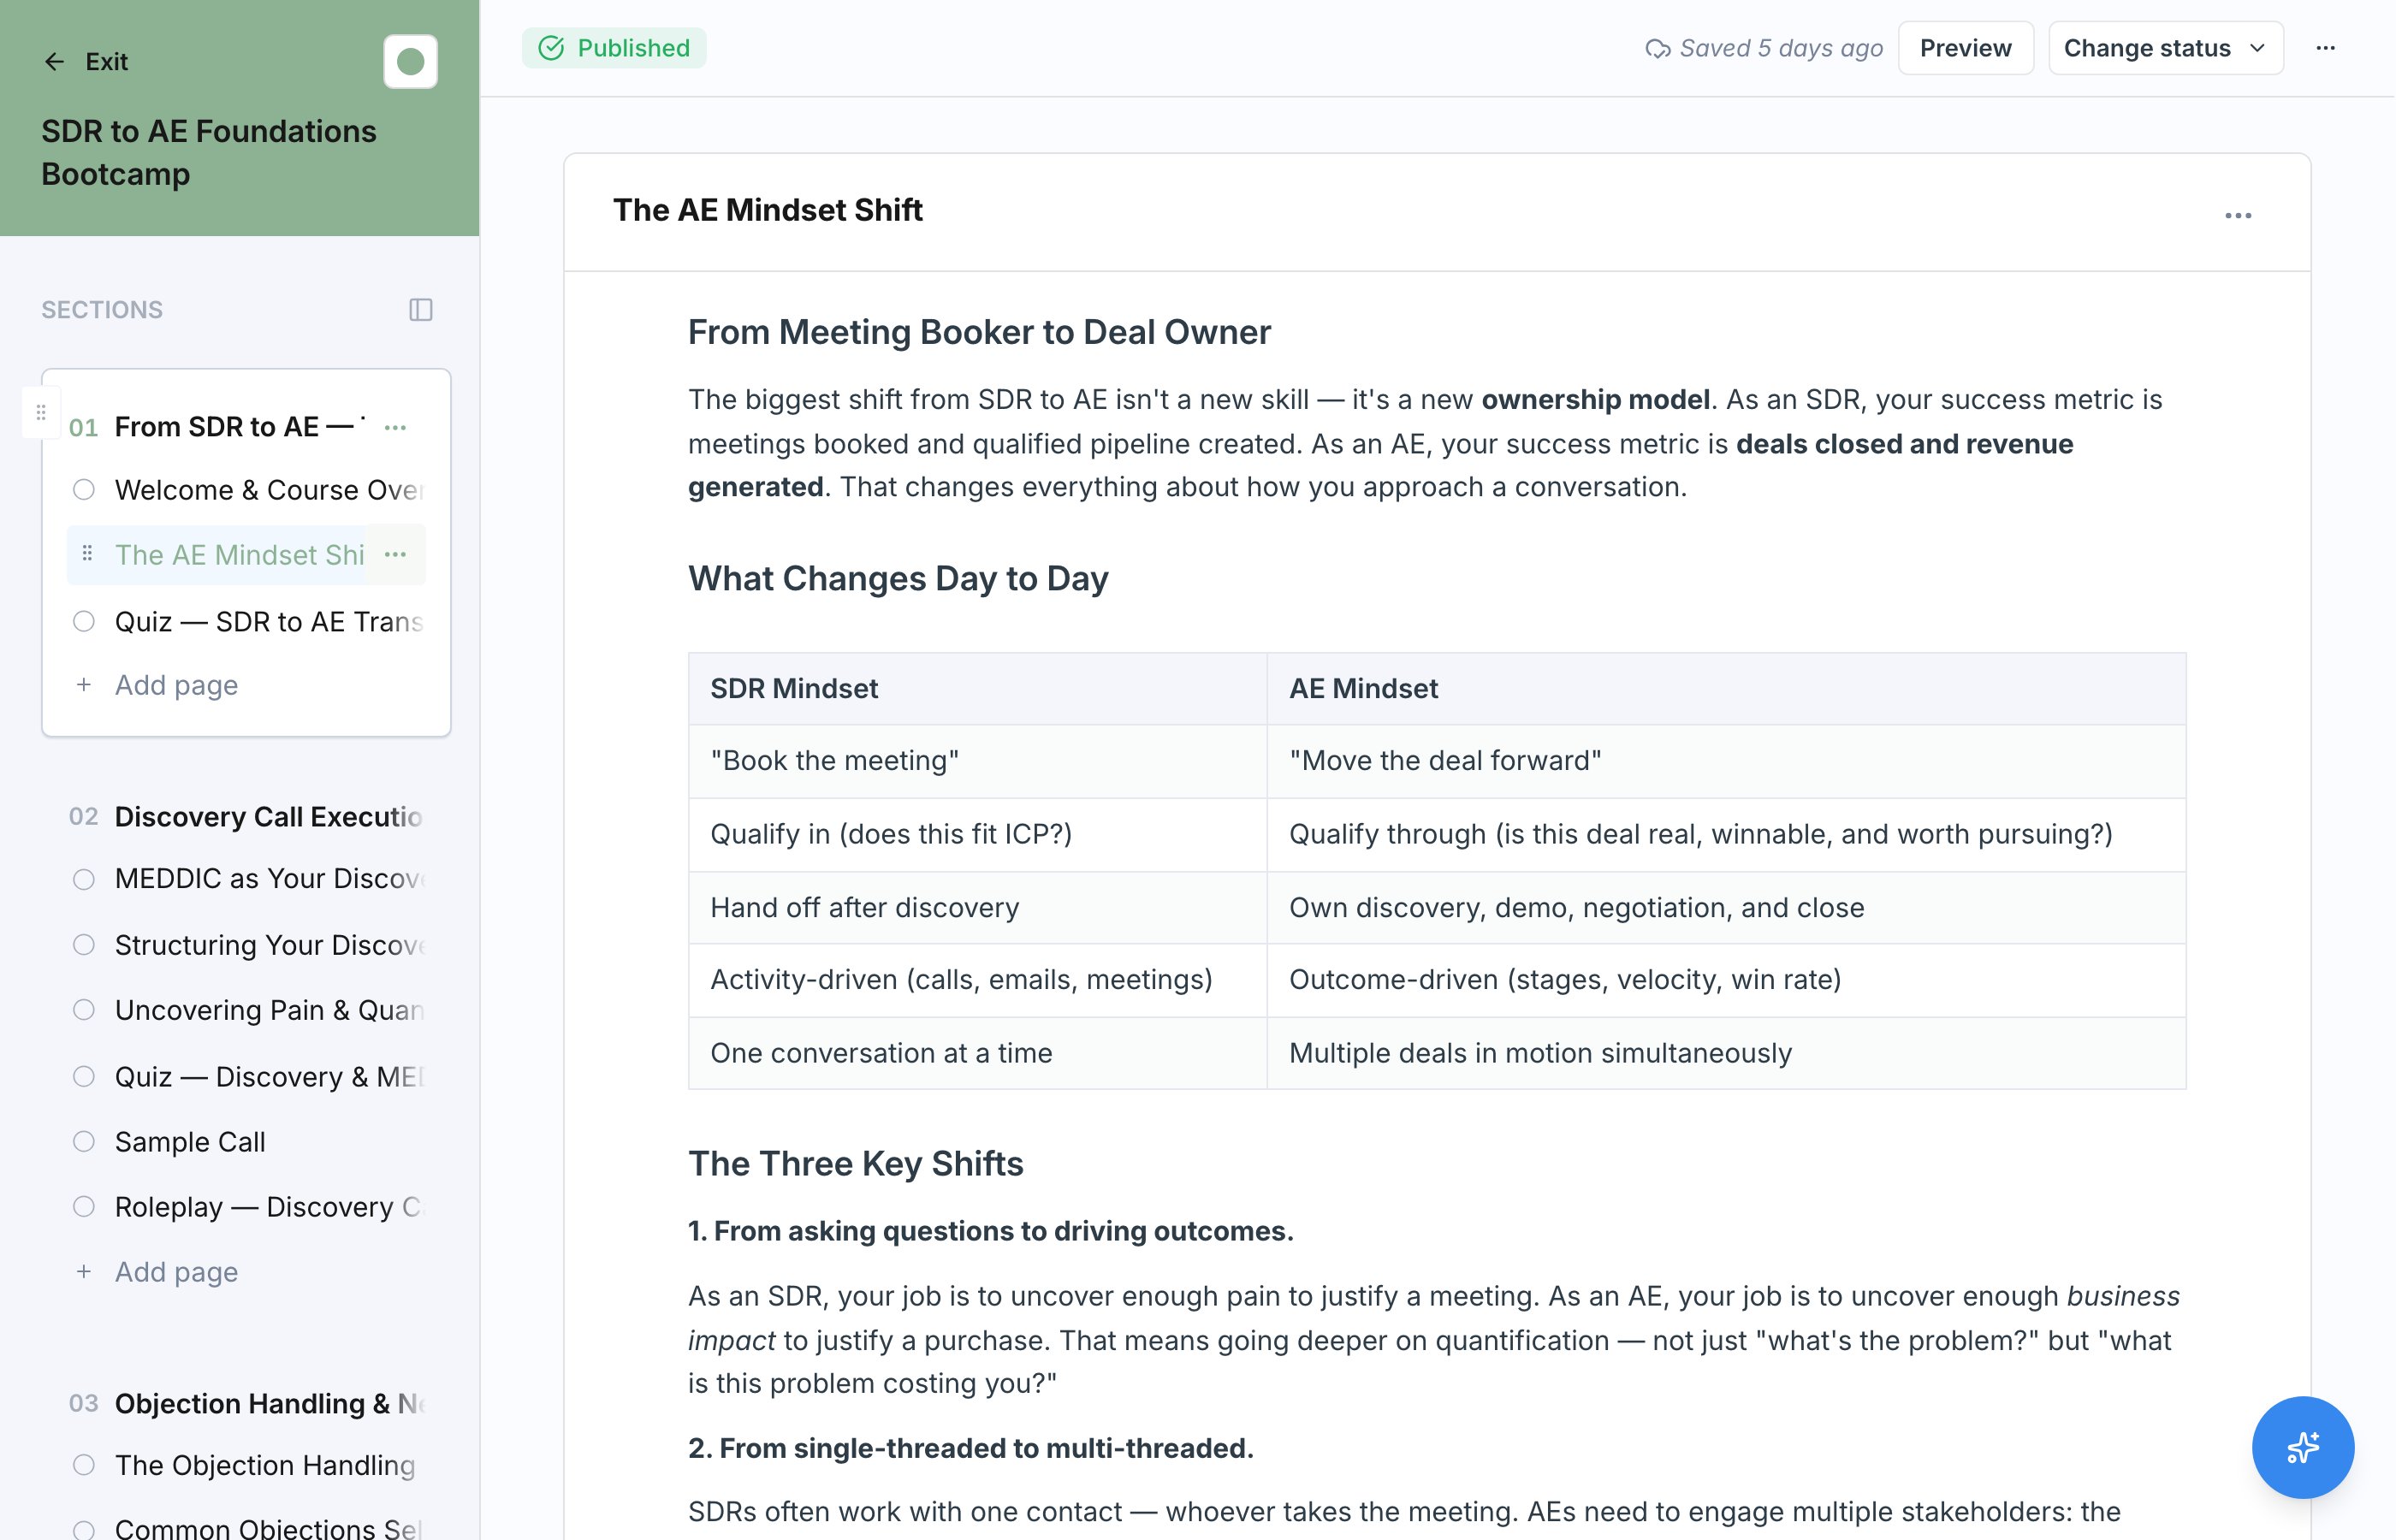
Task: Click circle next to Quiz — Discovery & MEDDIC
Action: click(x=84, y=1076)
